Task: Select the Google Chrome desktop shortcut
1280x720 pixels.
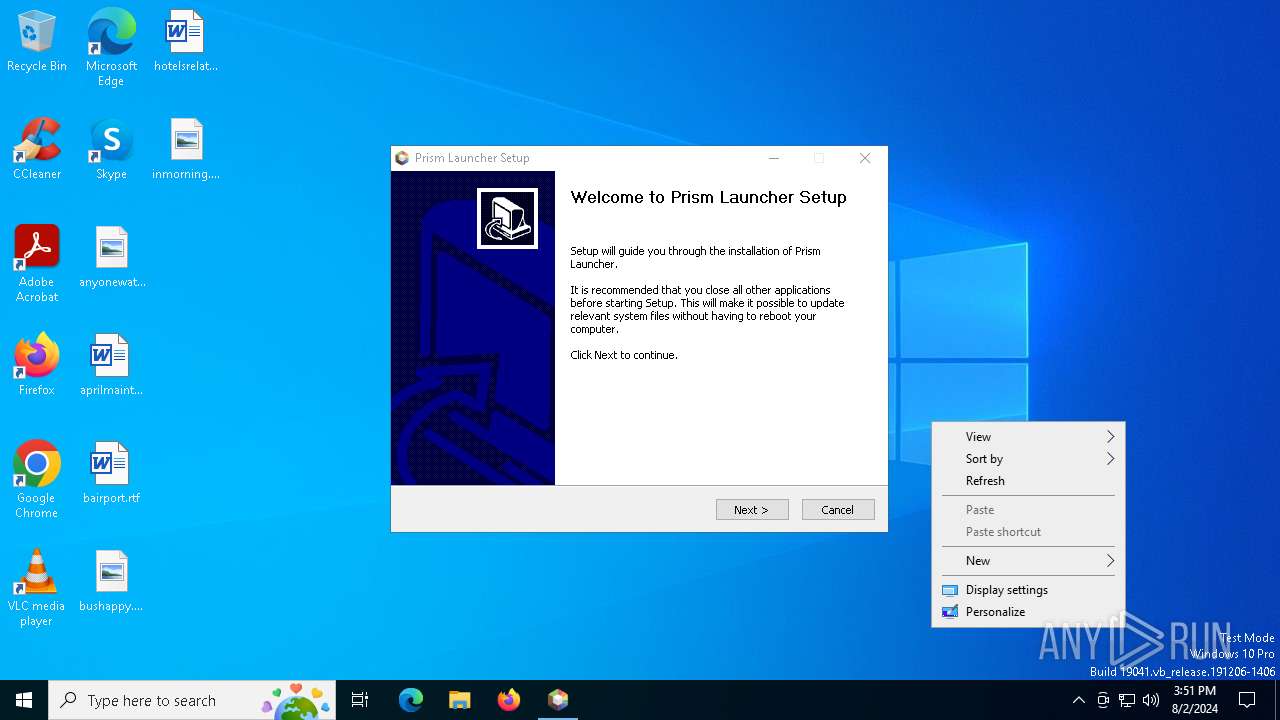Action: tap(37, 480)
